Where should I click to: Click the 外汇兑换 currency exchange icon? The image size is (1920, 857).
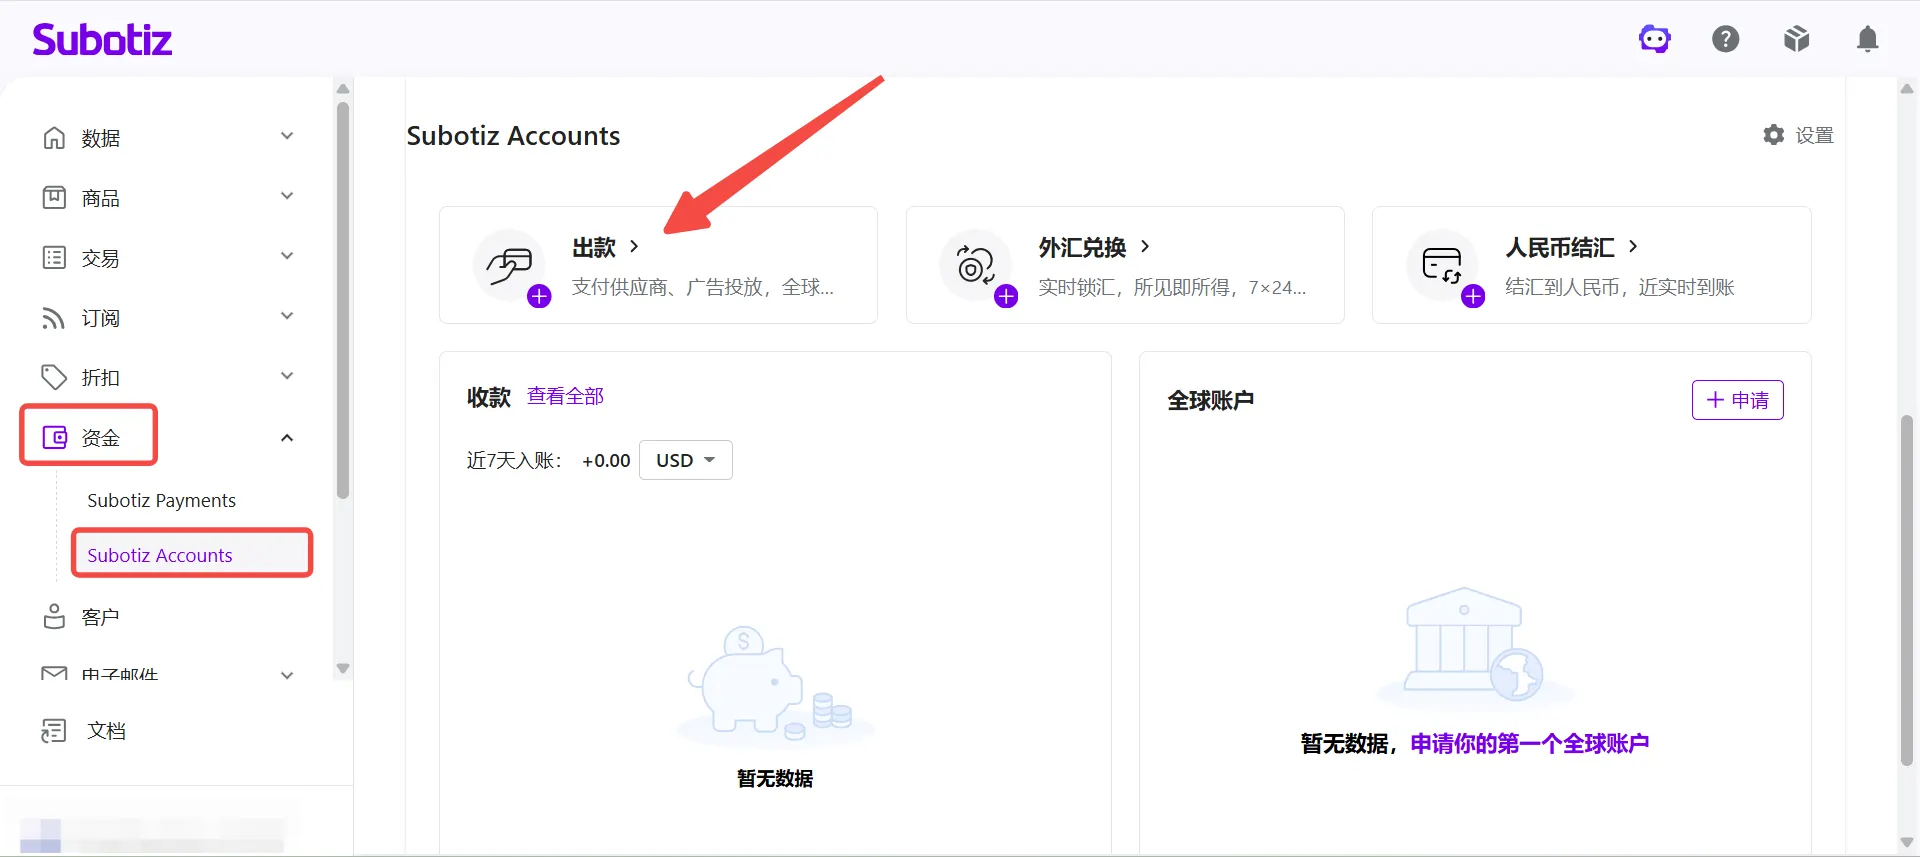pos(975,265)
